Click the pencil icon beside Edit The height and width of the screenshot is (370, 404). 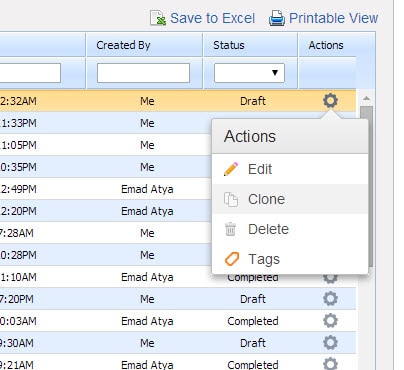(x=231, y=169)
